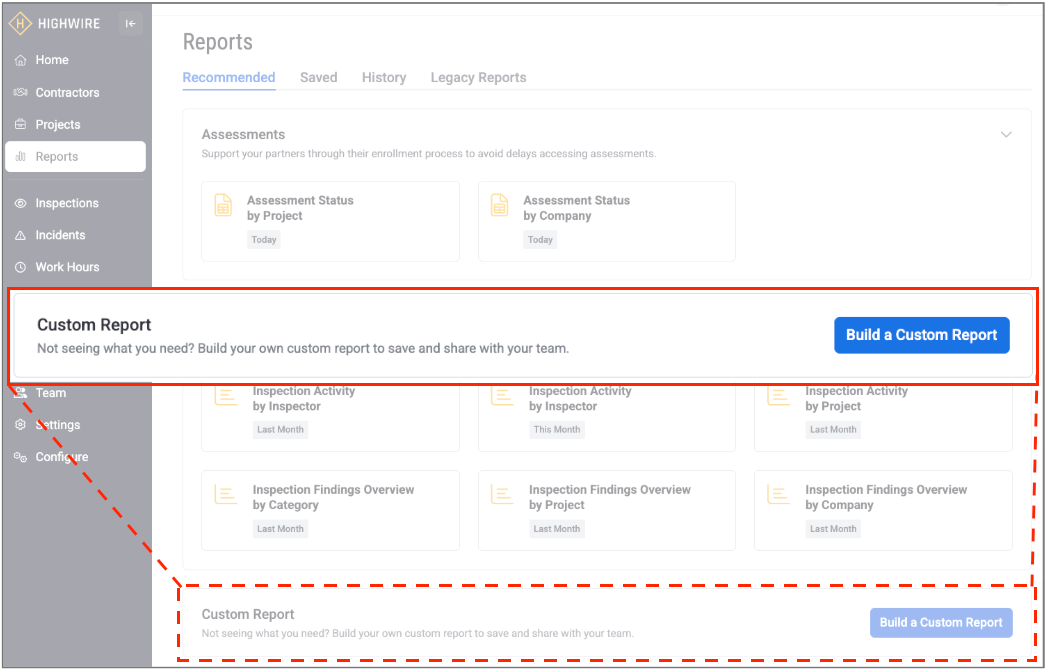Viewport: 1047px width, 670px height.
Task: Open Projects via the briefcase icon
Action: tap(21, 124)
